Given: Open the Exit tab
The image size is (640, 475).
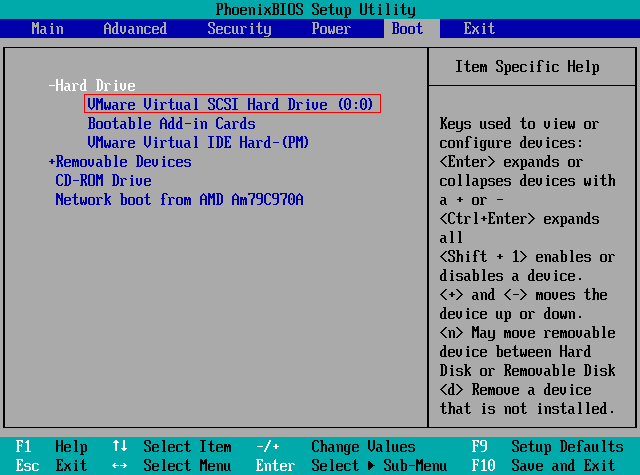Looking at the screenshot, I should tap(479, 29).
